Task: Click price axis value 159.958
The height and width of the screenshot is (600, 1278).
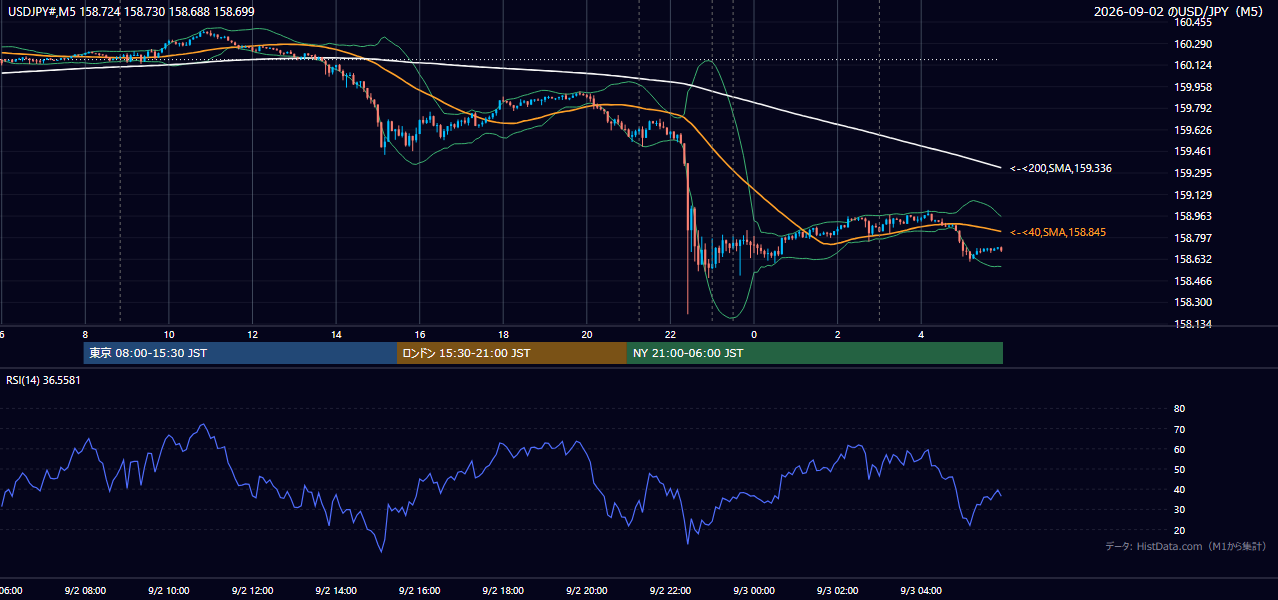Action: (1193, 87)
